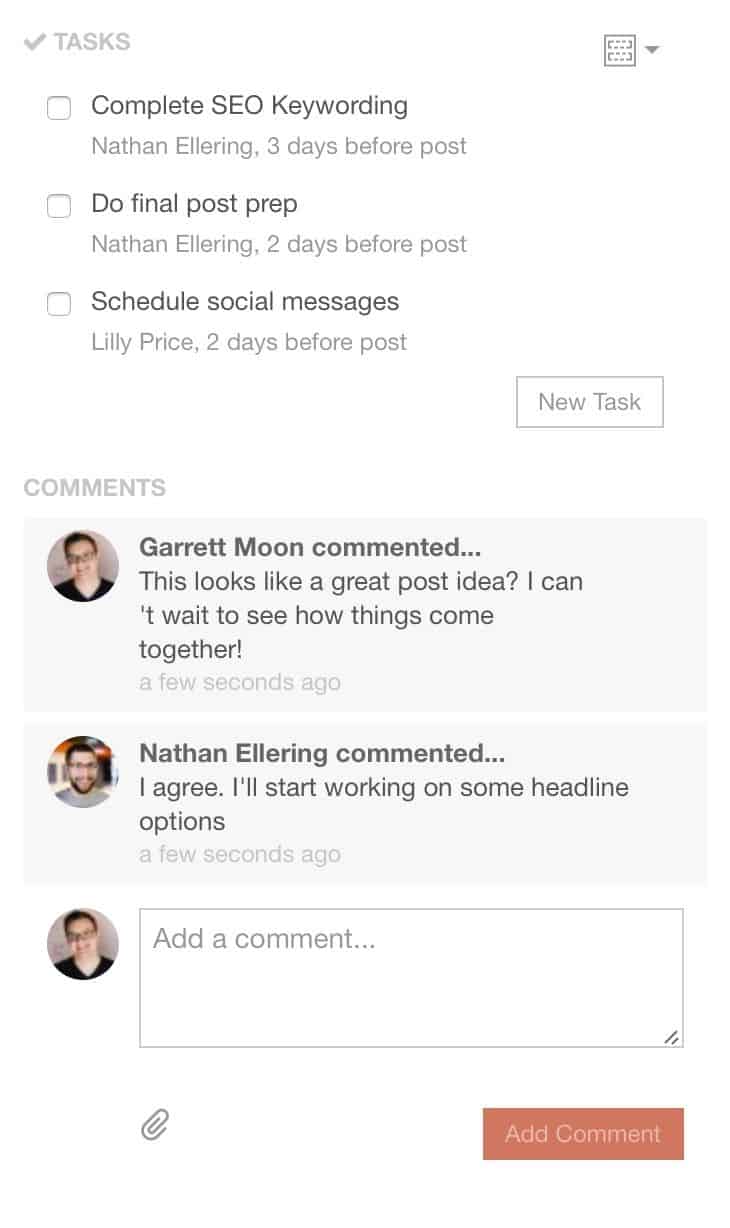
Task: Check off the Complete SEO Keywording task
Action: point(59,108)
